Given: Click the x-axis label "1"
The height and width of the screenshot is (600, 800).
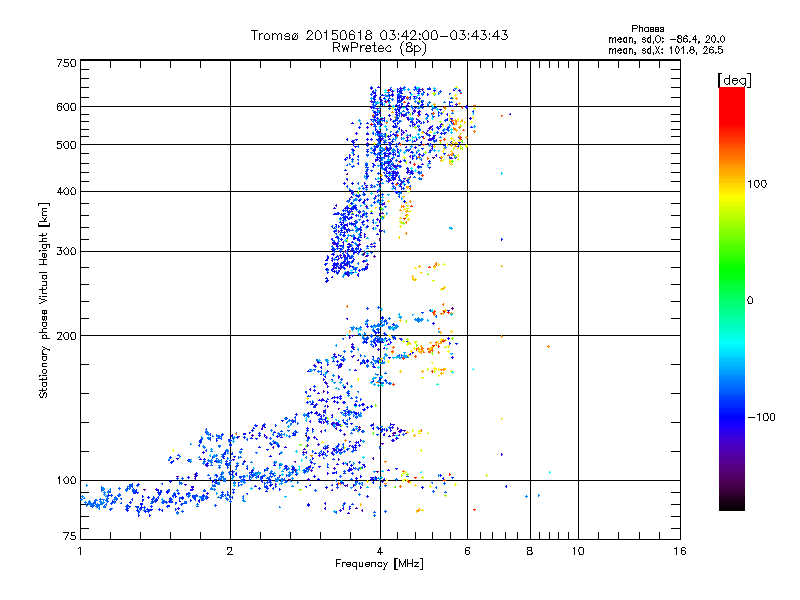Looking at the screenshot, I should 80,551.
